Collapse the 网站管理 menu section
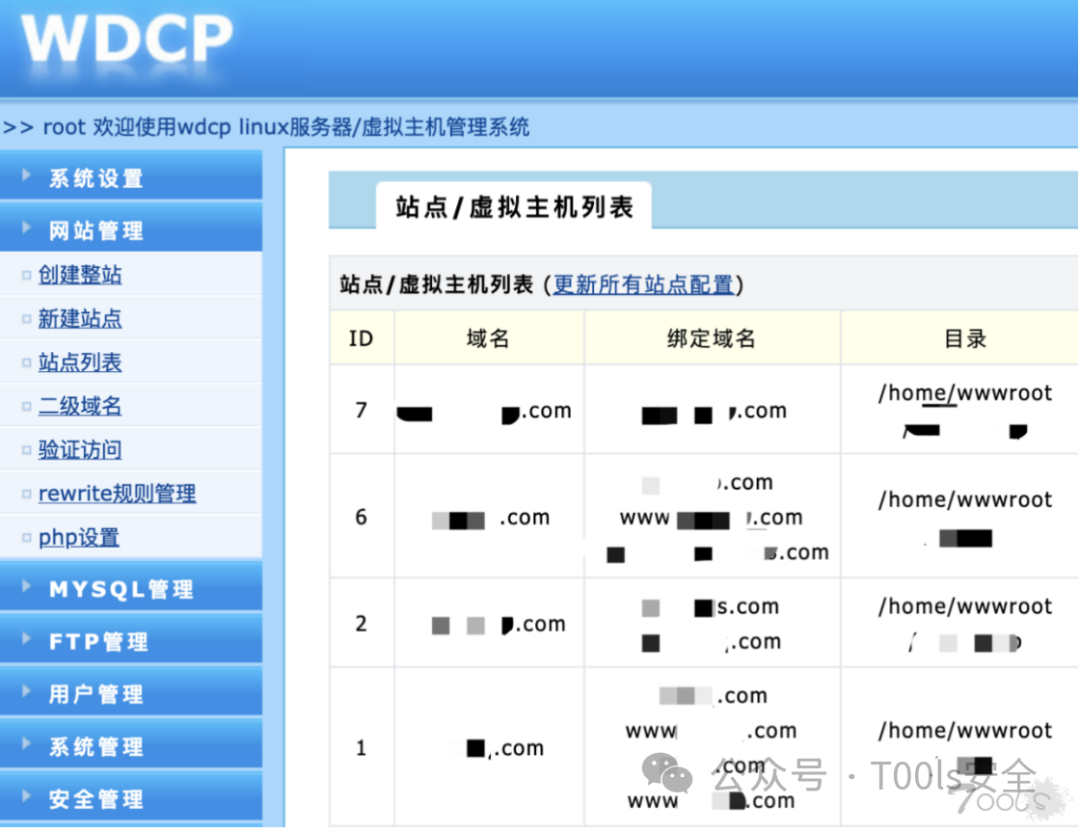 pyautogui.click(x=131, y=229)
